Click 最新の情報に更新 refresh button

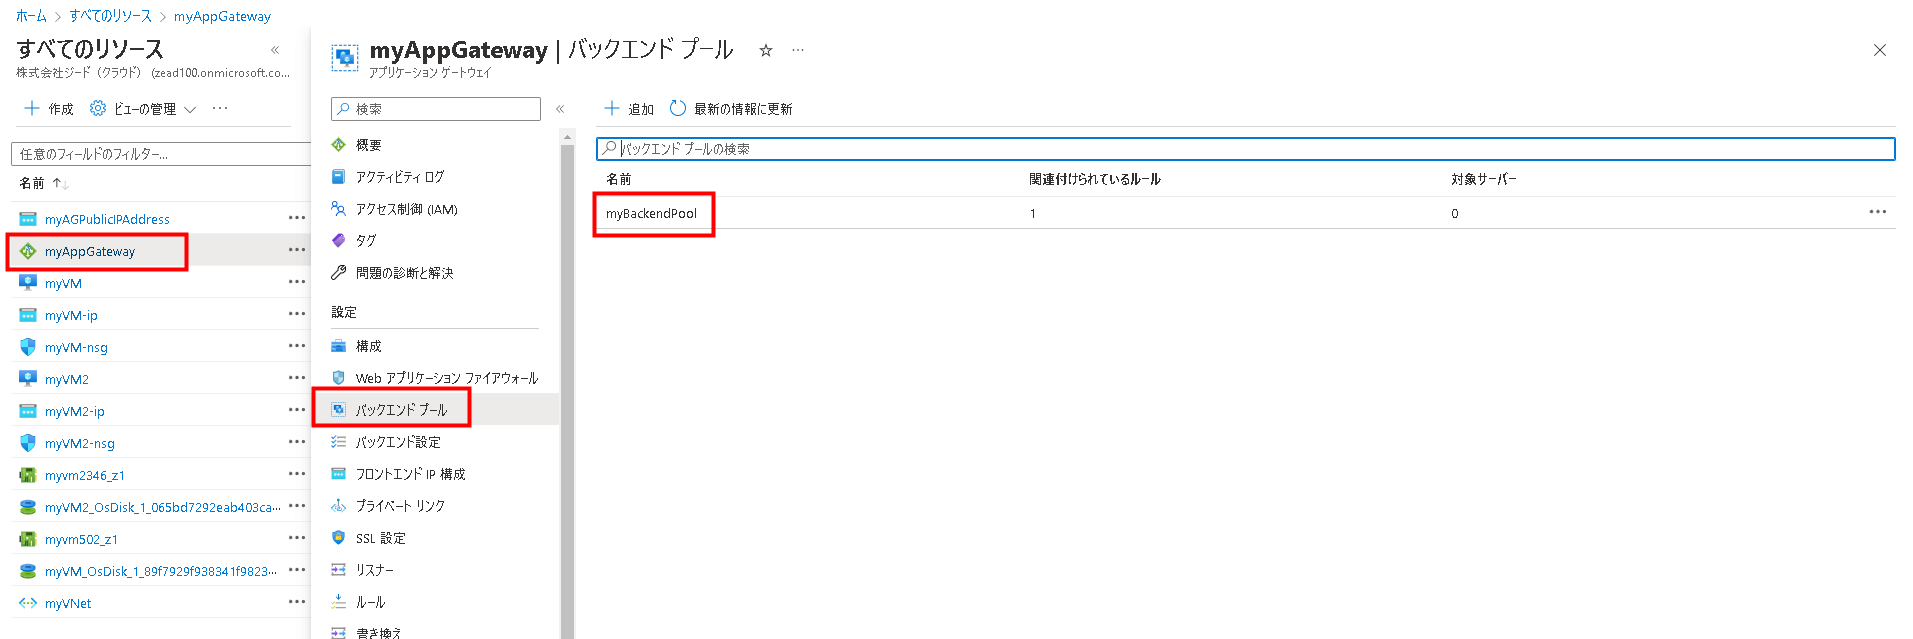pyautogui.click(x=731, y=109)
